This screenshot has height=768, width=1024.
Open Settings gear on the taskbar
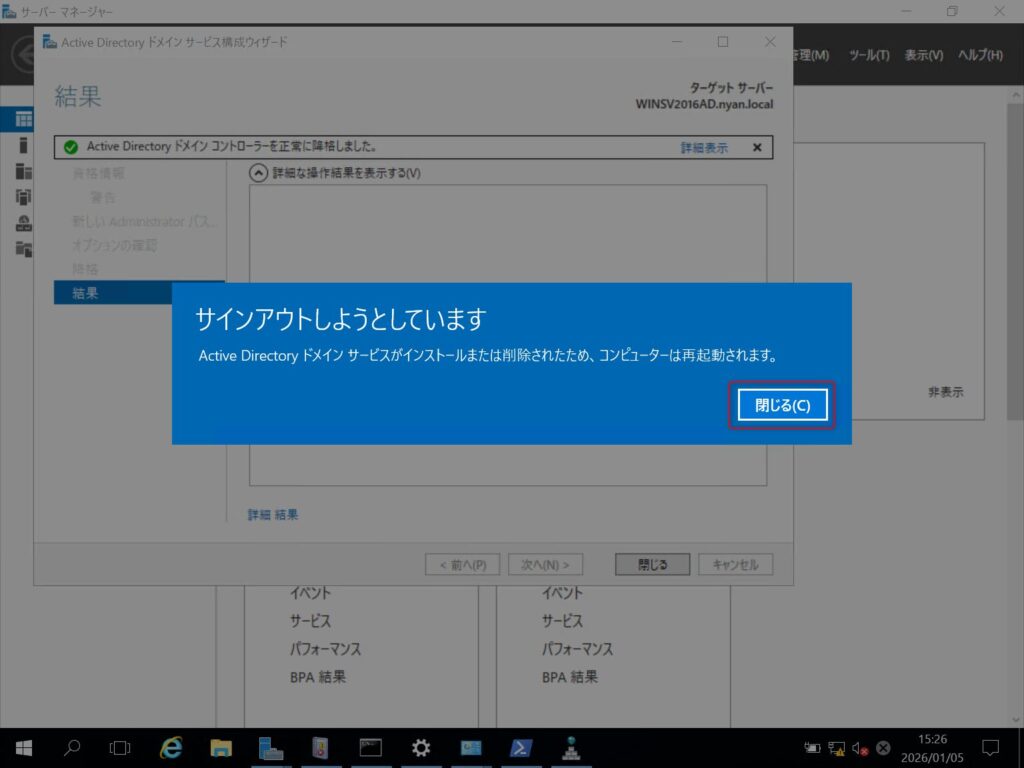point(421,747)
